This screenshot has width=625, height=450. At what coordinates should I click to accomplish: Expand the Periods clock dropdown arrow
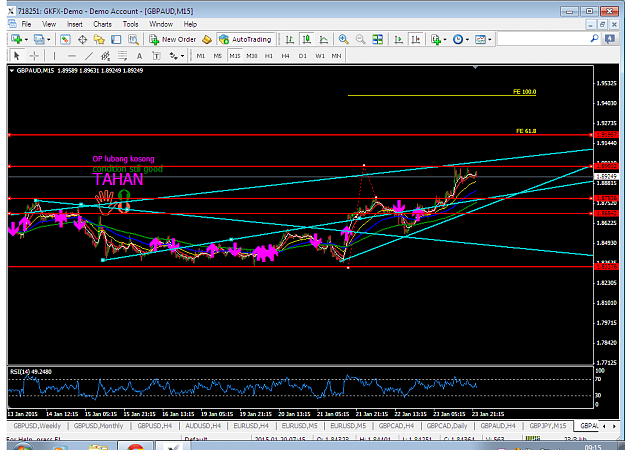[467, 39]
